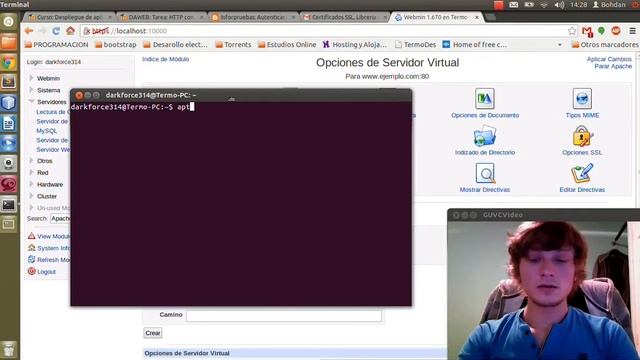Open LibreOffice Writer dock icon
This screenshot has height=360, width=640.
[x=9, y=123]
